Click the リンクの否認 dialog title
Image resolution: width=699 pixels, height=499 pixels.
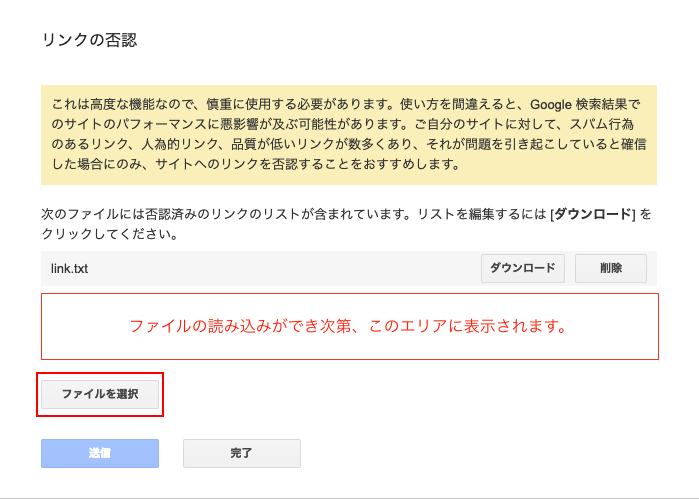click(x=90, y=40)
